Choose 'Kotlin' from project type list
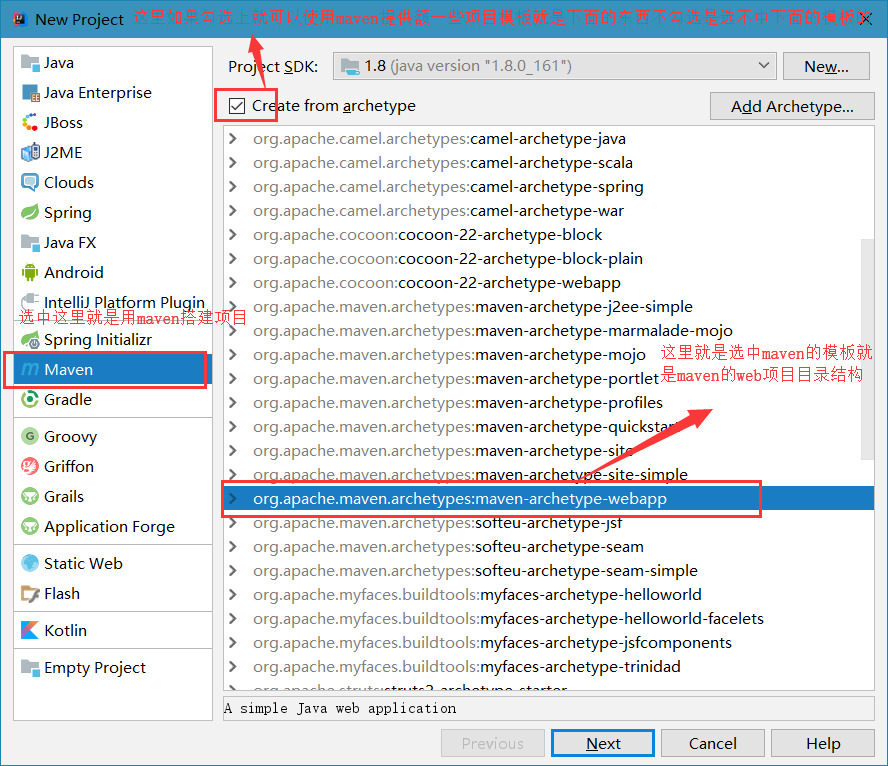 tap(113, 630)
